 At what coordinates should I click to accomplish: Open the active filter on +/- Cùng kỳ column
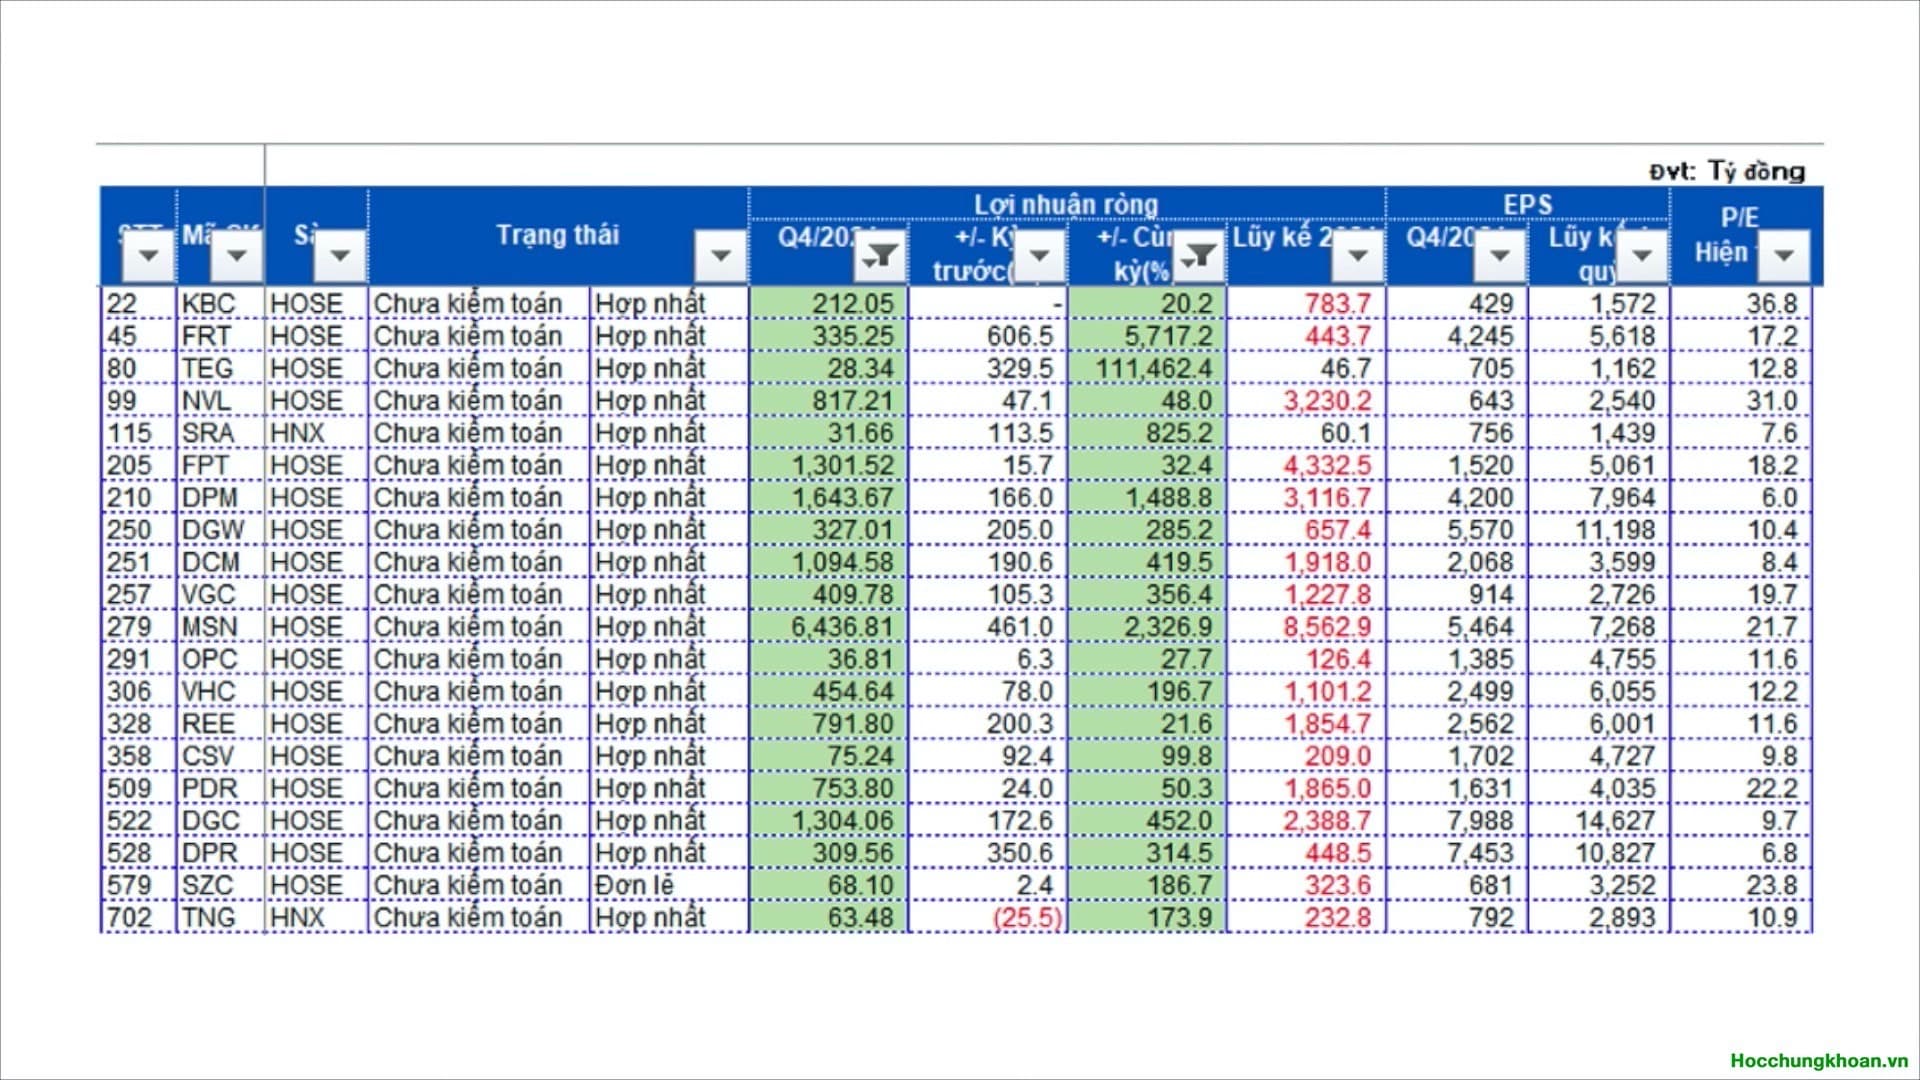[1199, 256]
